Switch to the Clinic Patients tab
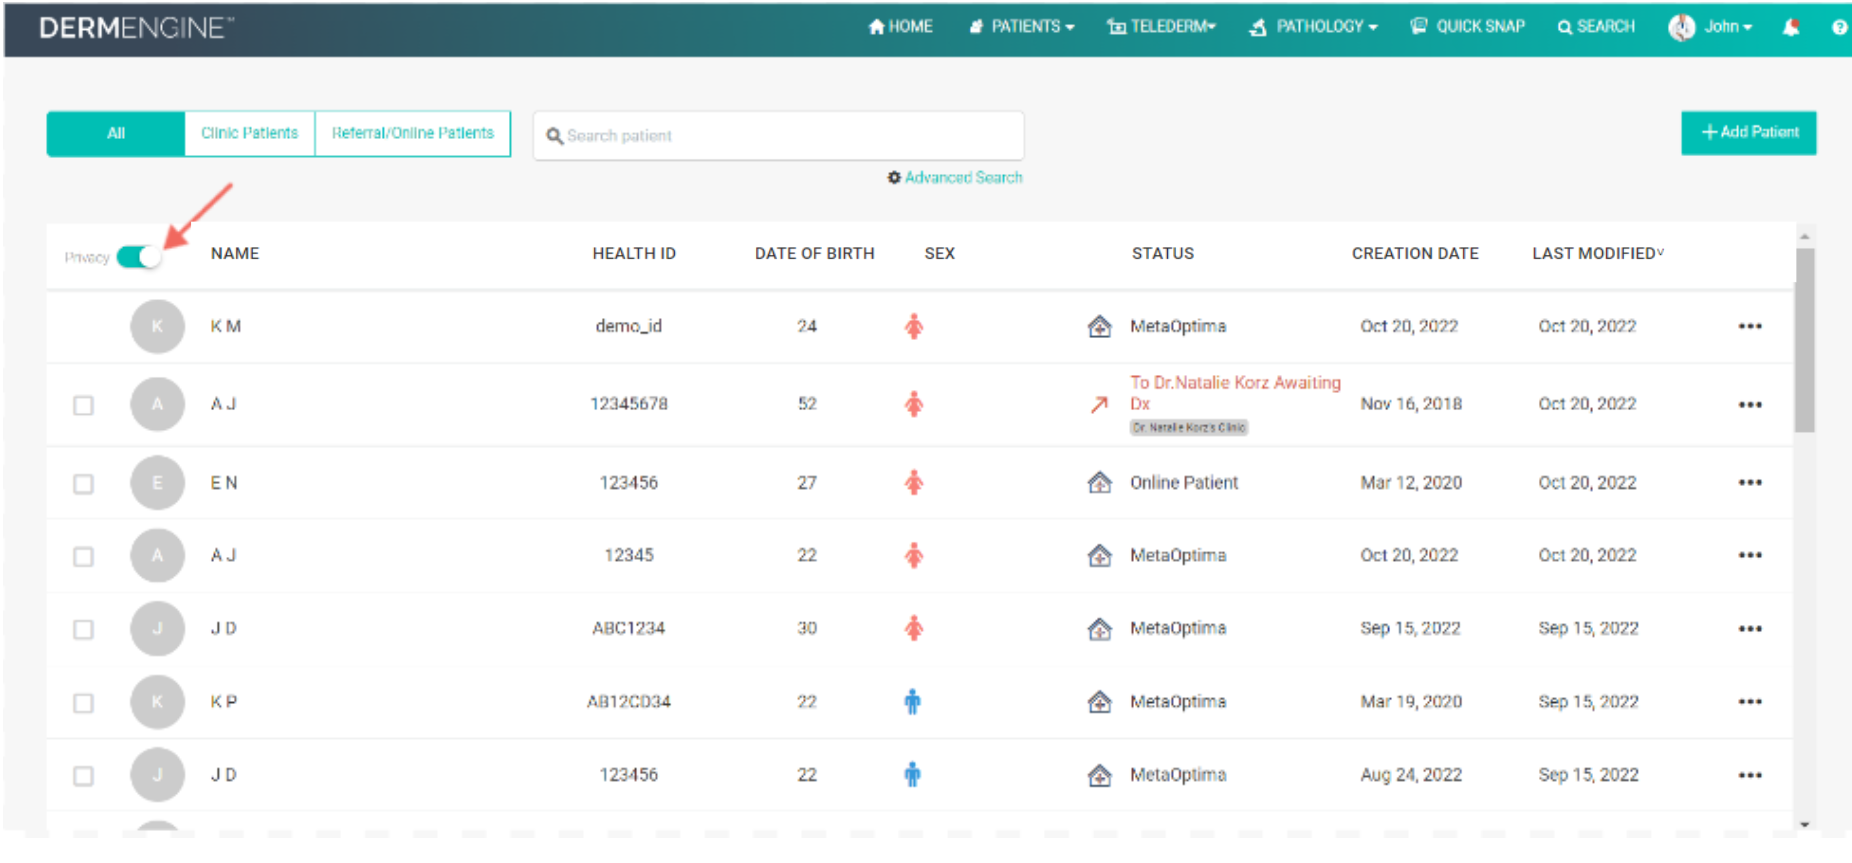This screenshot has height=863, width=1852. pyautogui.click(x=249, y=134)
